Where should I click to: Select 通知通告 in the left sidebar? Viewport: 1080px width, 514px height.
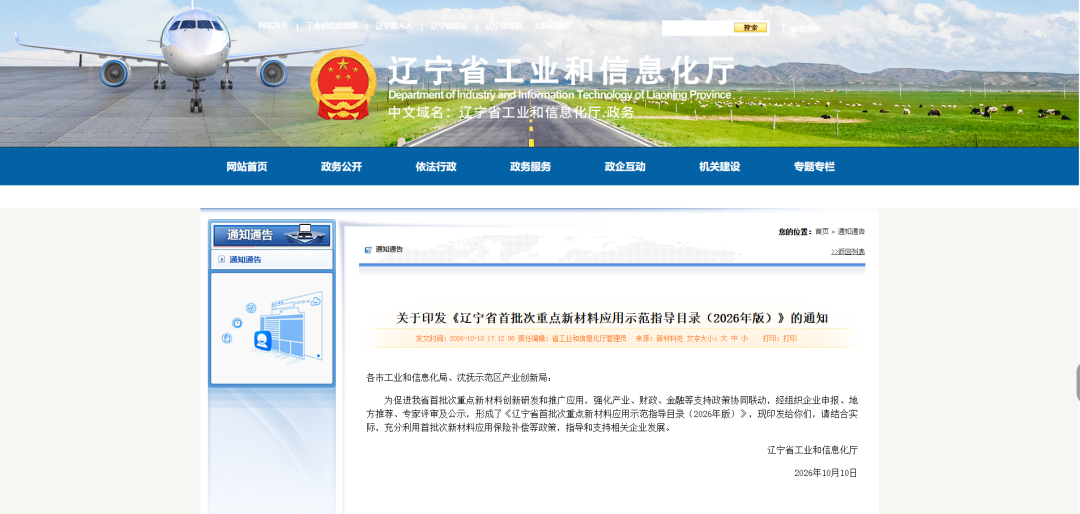tap(245, 260)
